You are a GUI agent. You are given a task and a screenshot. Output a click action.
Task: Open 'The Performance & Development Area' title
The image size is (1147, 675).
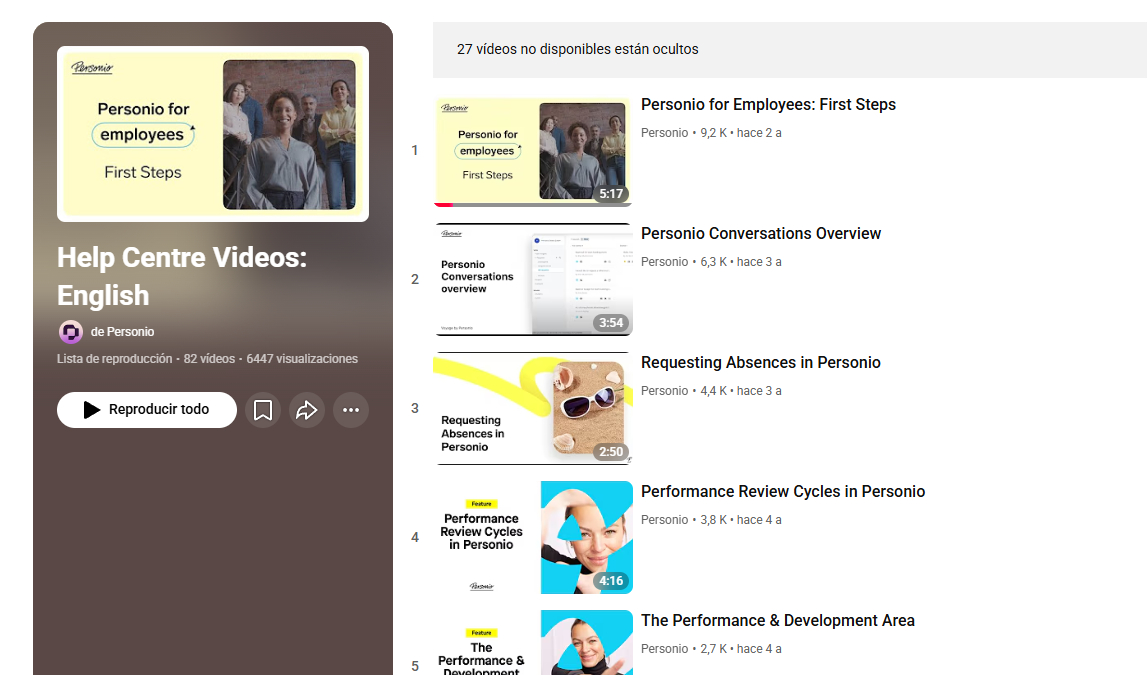[x=777, y=621]
